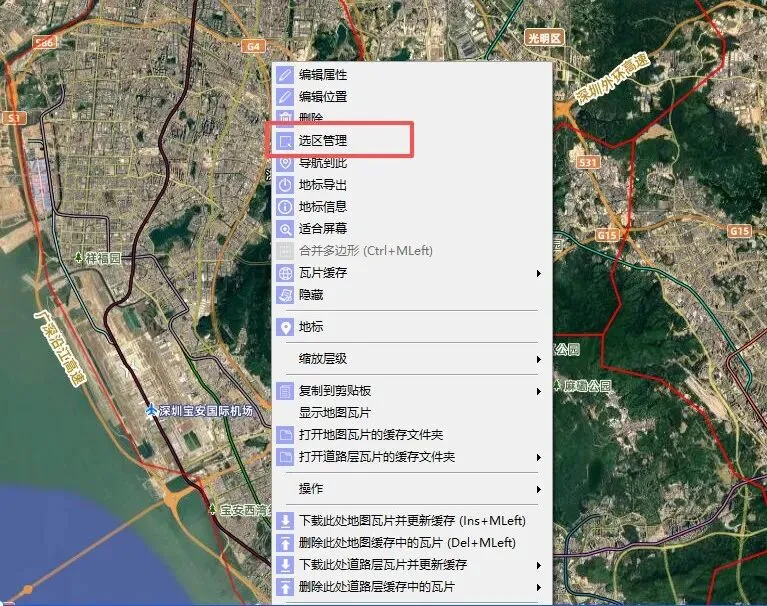767x606 pixels.
Task: Click the magnifier icon beside 适合屏幕
Action: (285, 229)
